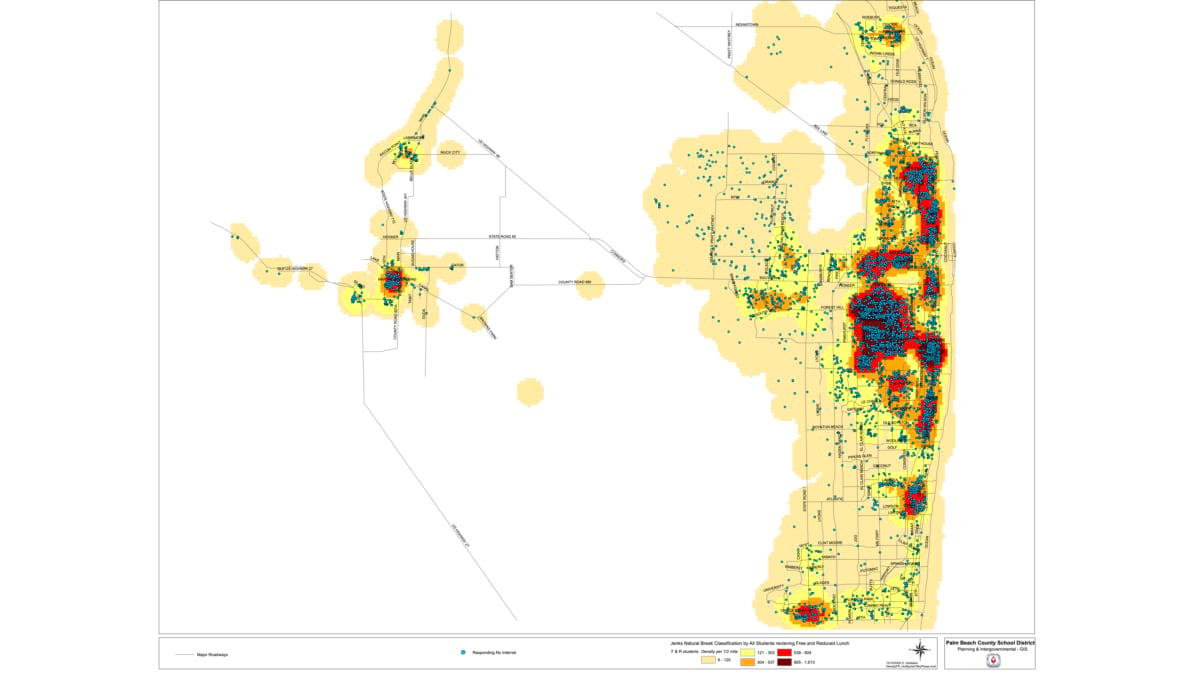The height and width of the screenshot is (675, 1200).
Task: Select the dark red 905 - 1,613 swatch
Action: [785, 662]
